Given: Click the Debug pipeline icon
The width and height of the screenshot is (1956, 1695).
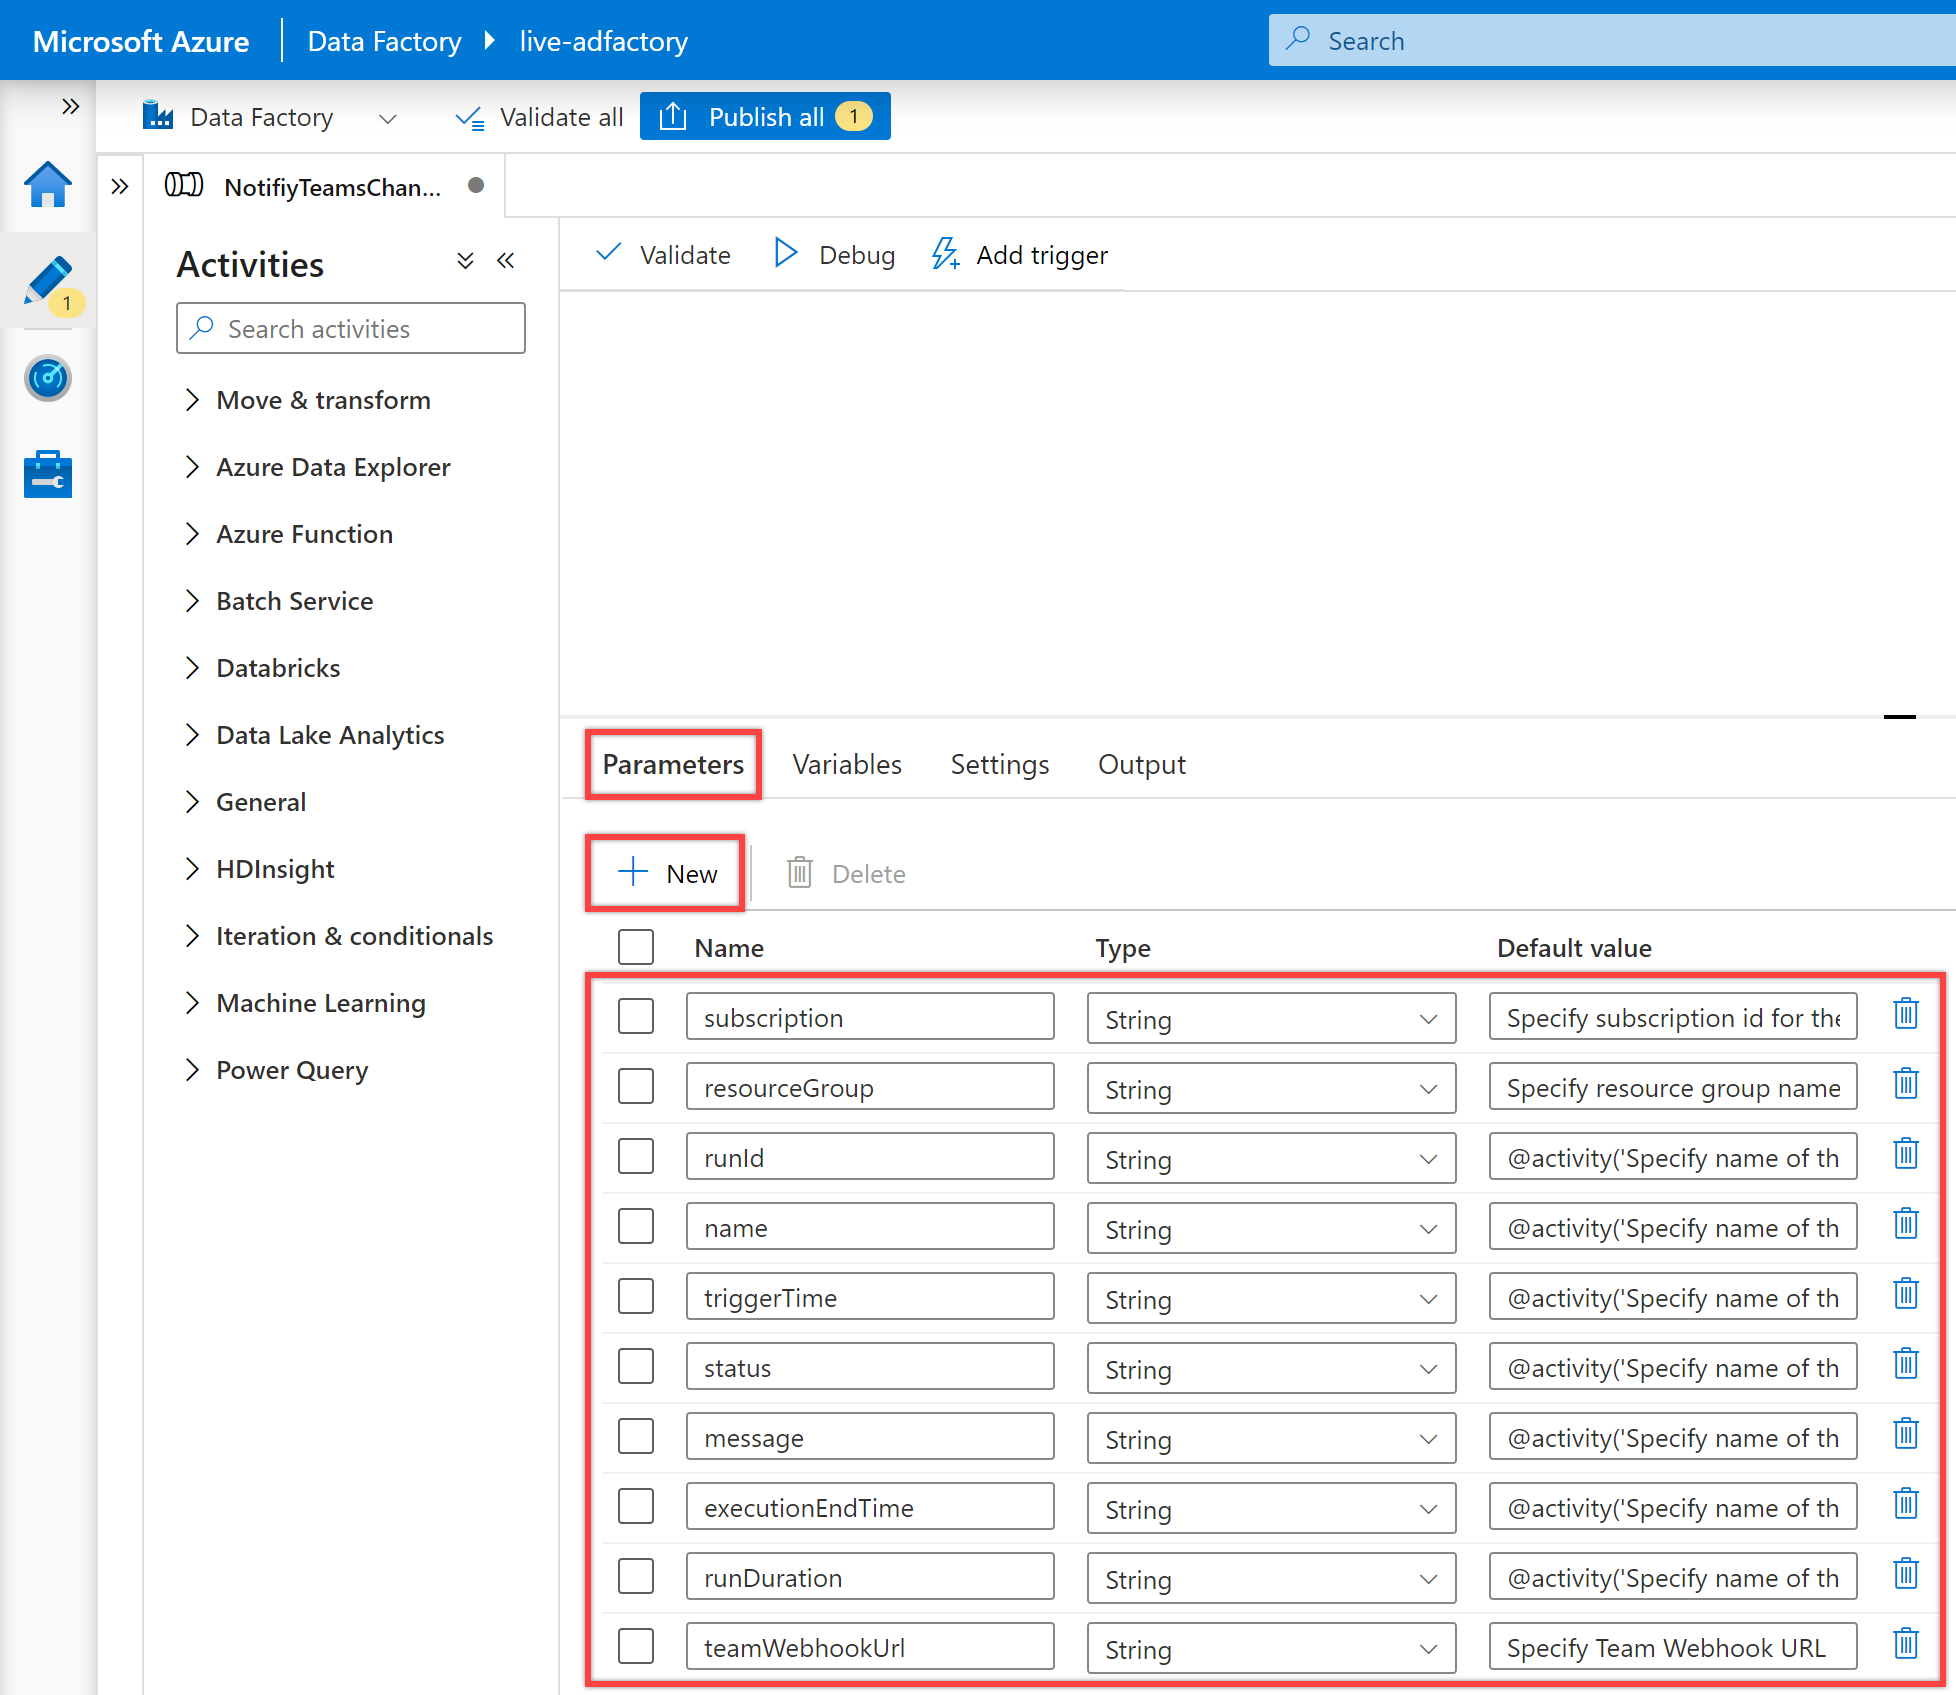Looking at the screenshot, I should click(x=785, y=254).
